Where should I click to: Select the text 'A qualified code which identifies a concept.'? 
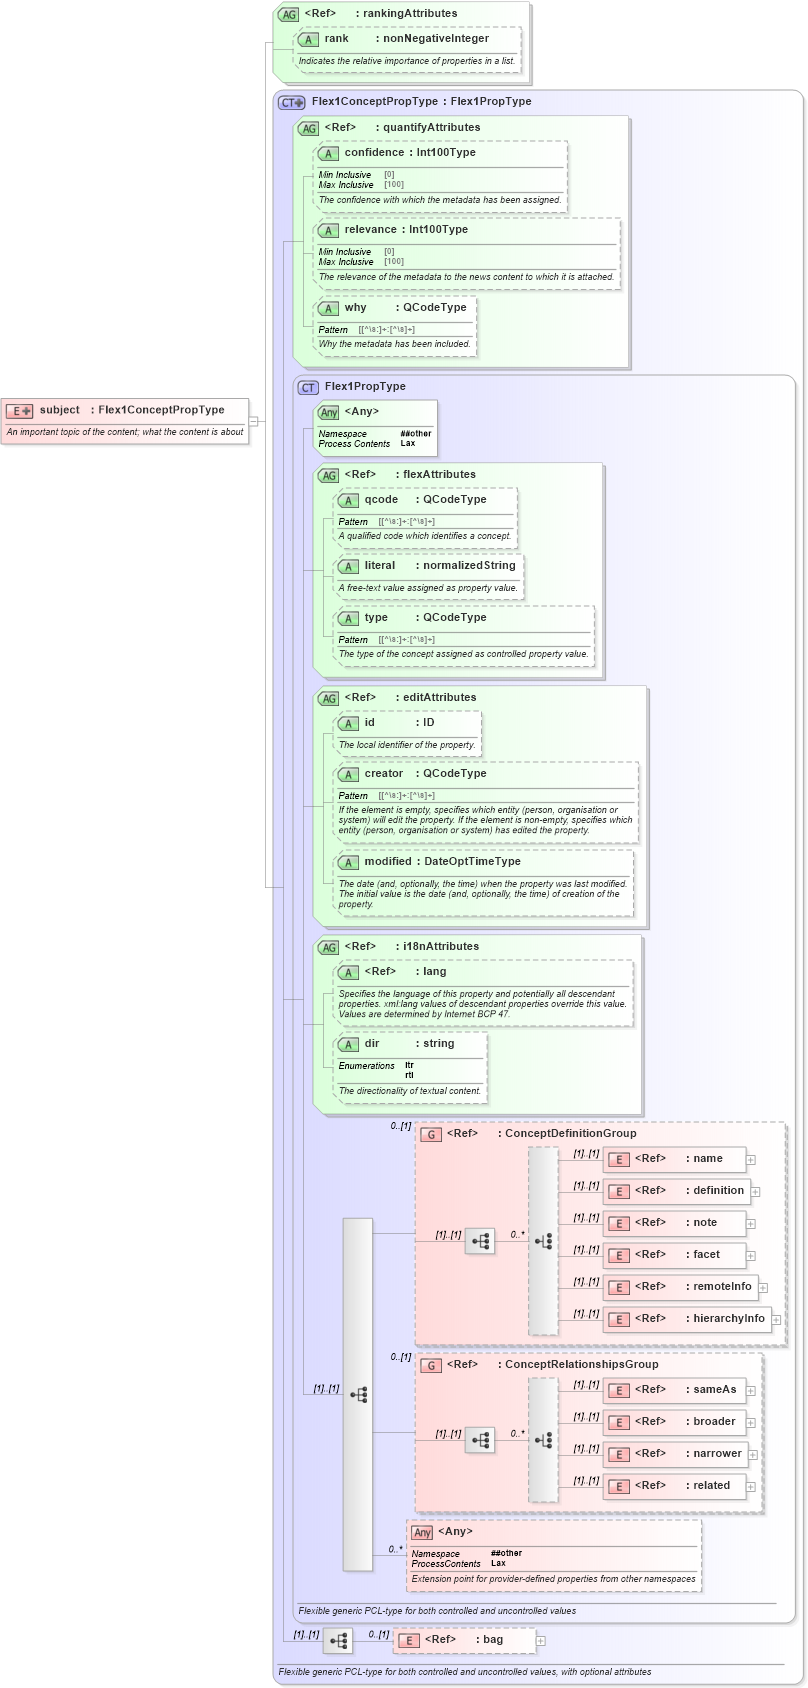pyautogui.click(x=425, y=536)
